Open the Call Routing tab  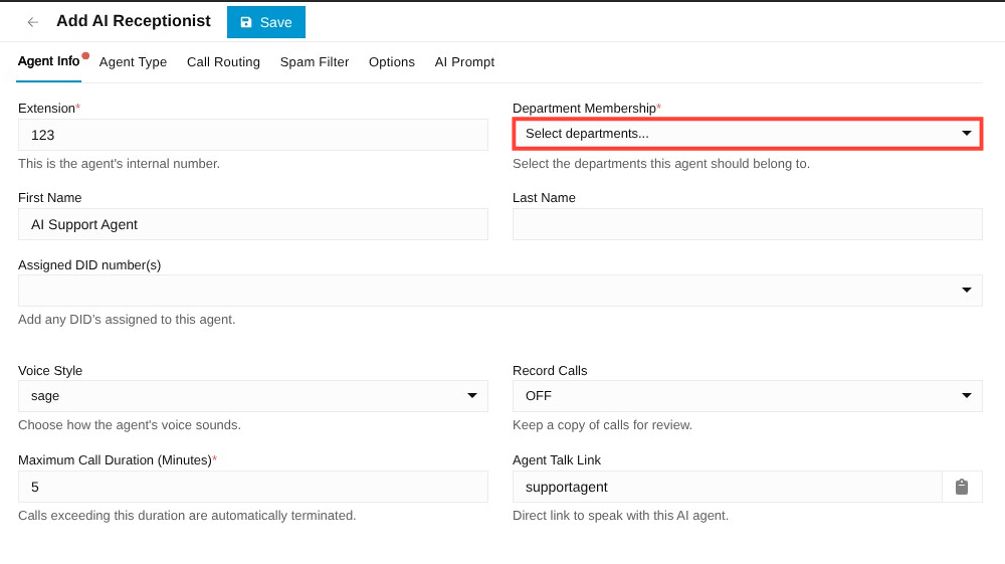tap(223, 62)
